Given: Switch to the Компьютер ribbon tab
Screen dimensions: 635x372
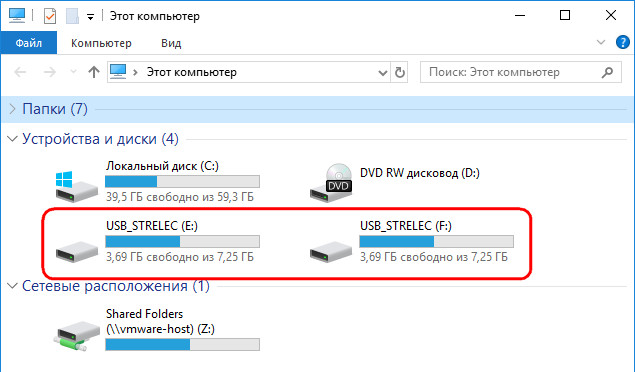Looking at the screenshot, I should [x=101, y=43].
